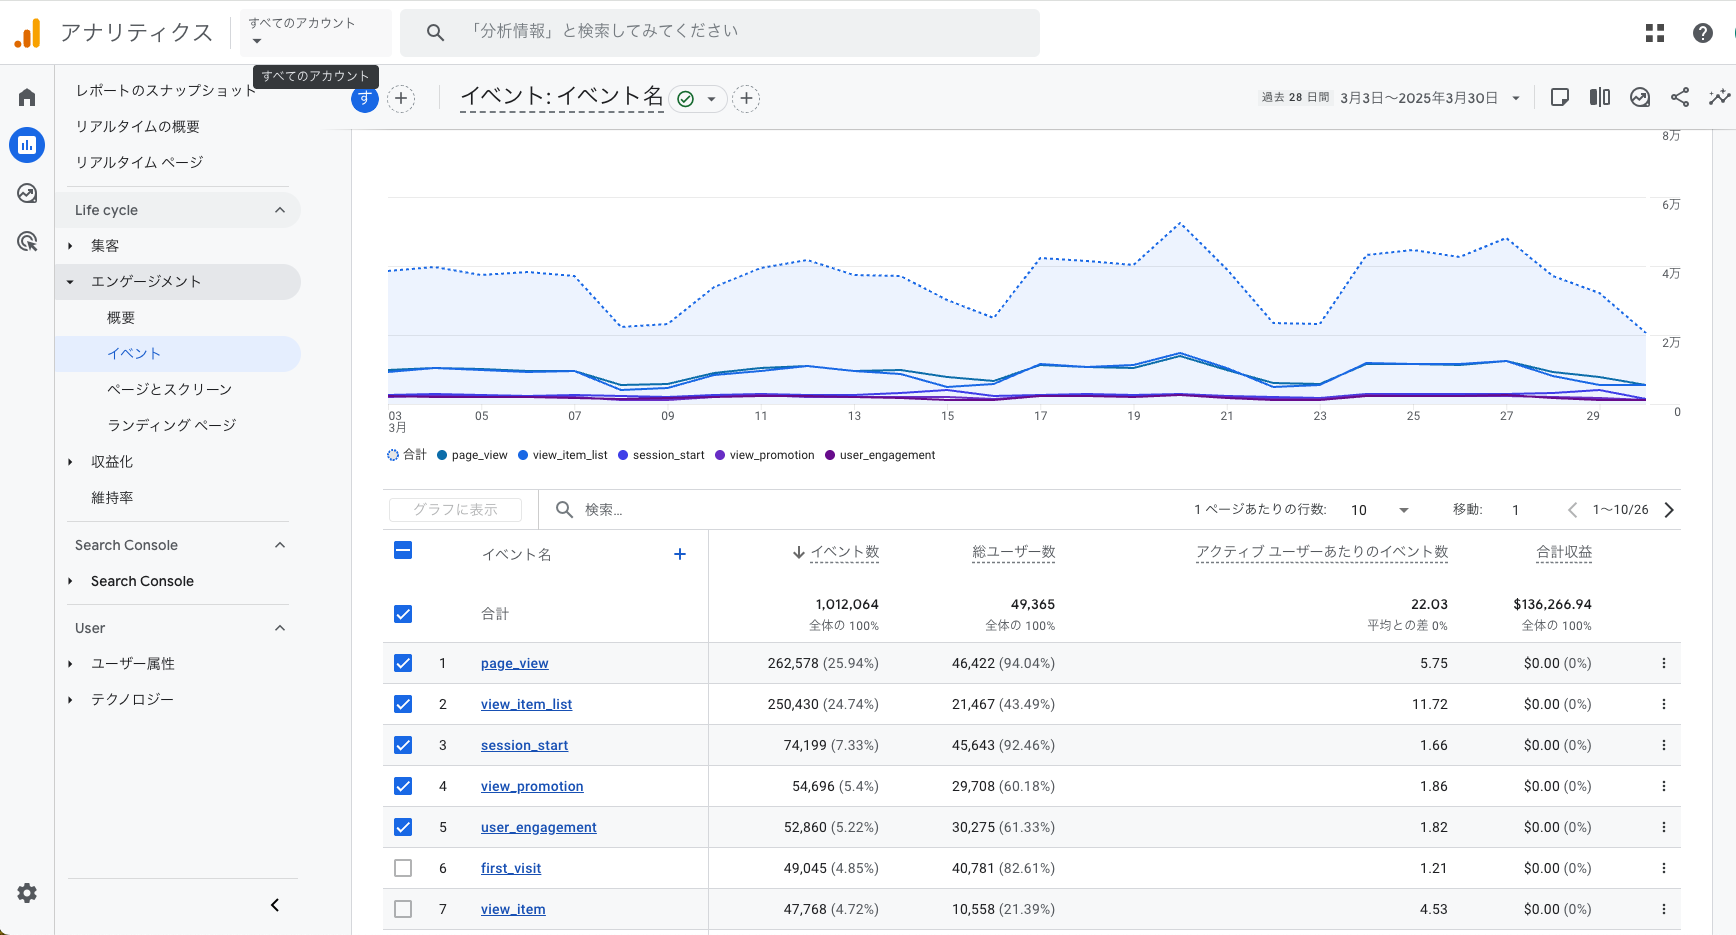Uncheck the 合計 totals row checkbox
The width and height of the screenshot is (1736, 935).
tap(403, 614)
